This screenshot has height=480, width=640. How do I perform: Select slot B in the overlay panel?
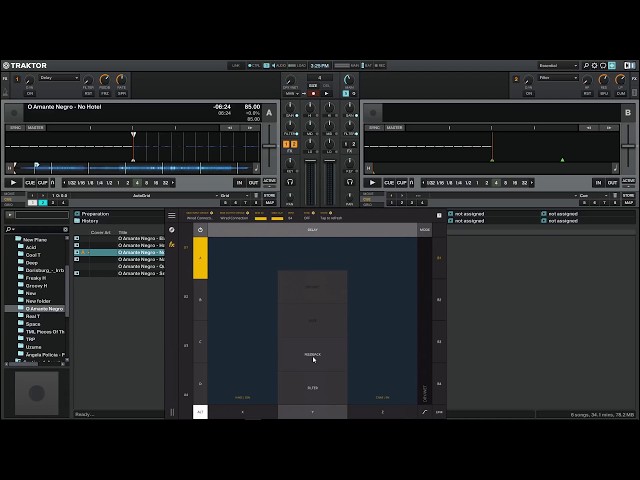(200, 300)
